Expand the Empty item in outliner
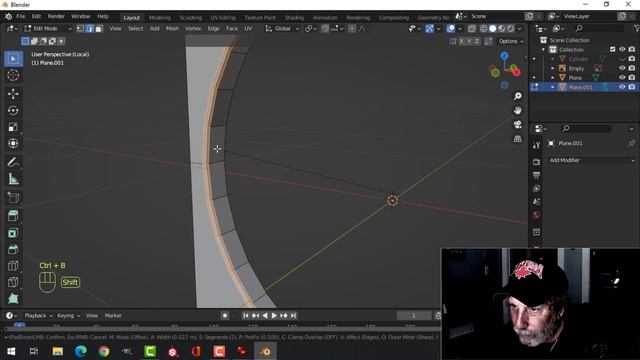The width and height of the screenshot is (640, 360). click(553, 68)
